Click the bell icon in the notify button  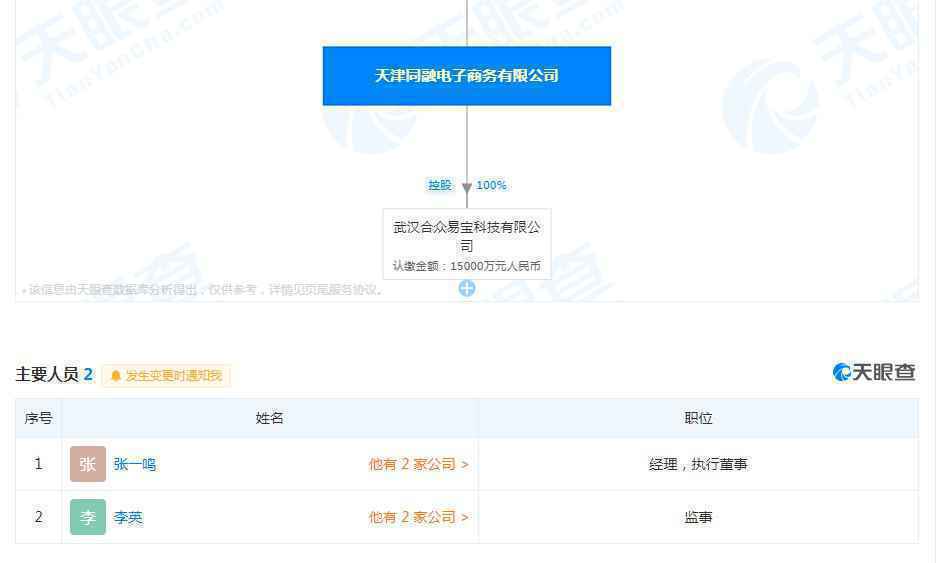(116, 376)
